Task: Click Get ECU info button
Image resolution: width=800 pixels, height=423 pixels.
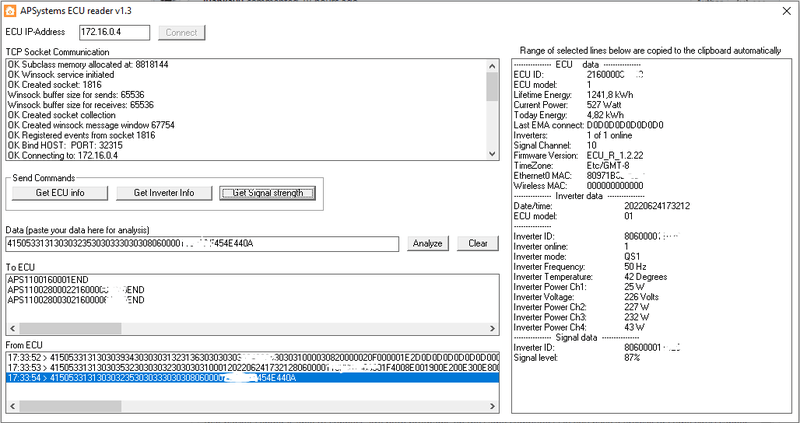Action: coord(60,193)
